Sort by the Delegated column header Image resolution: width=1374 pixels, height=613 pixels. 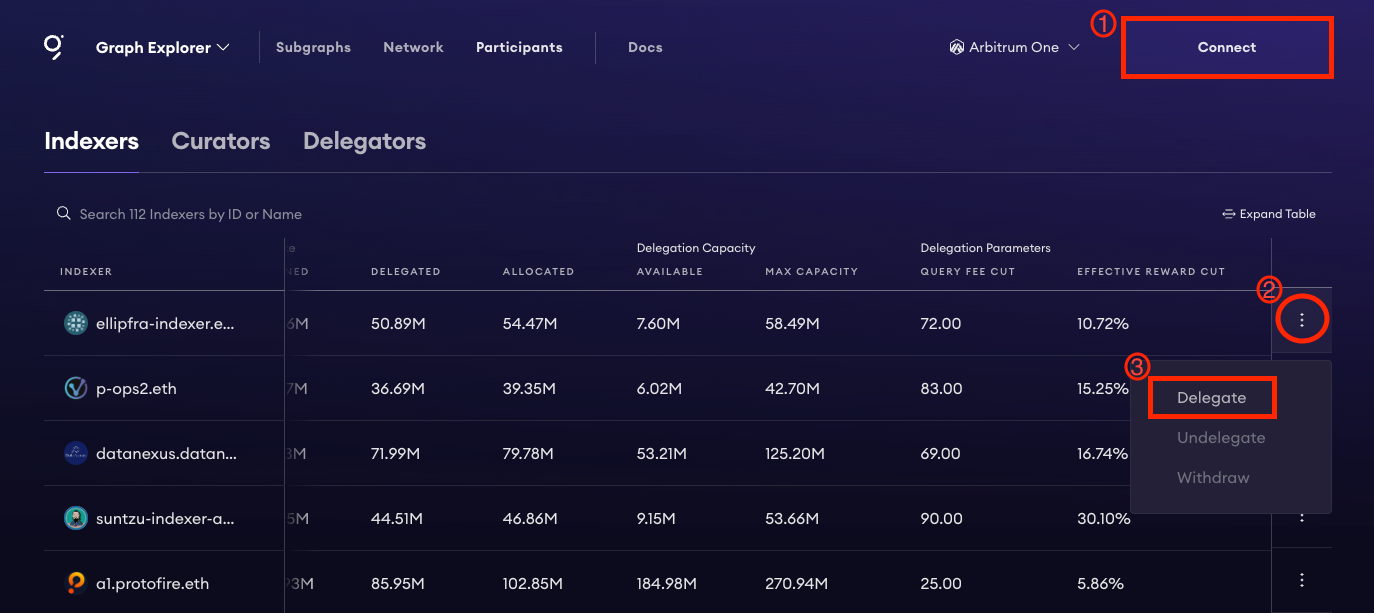(x=405, y=272)
